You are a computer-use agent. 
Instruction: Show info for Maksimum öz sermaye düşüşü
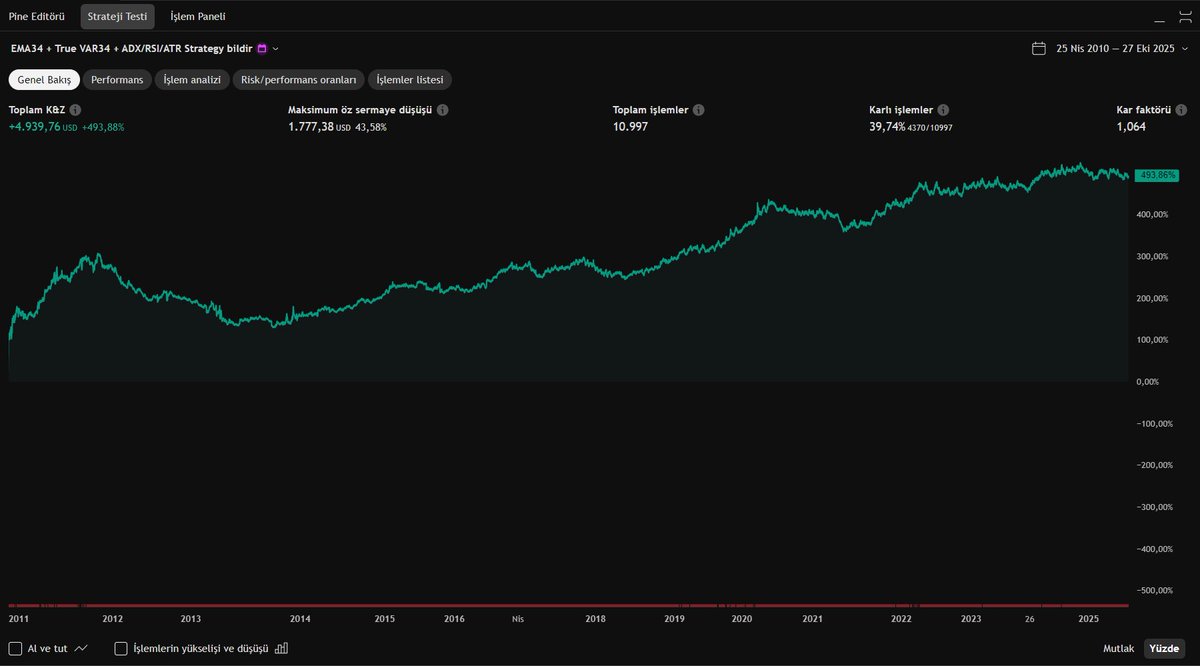[x=442, y=110]
